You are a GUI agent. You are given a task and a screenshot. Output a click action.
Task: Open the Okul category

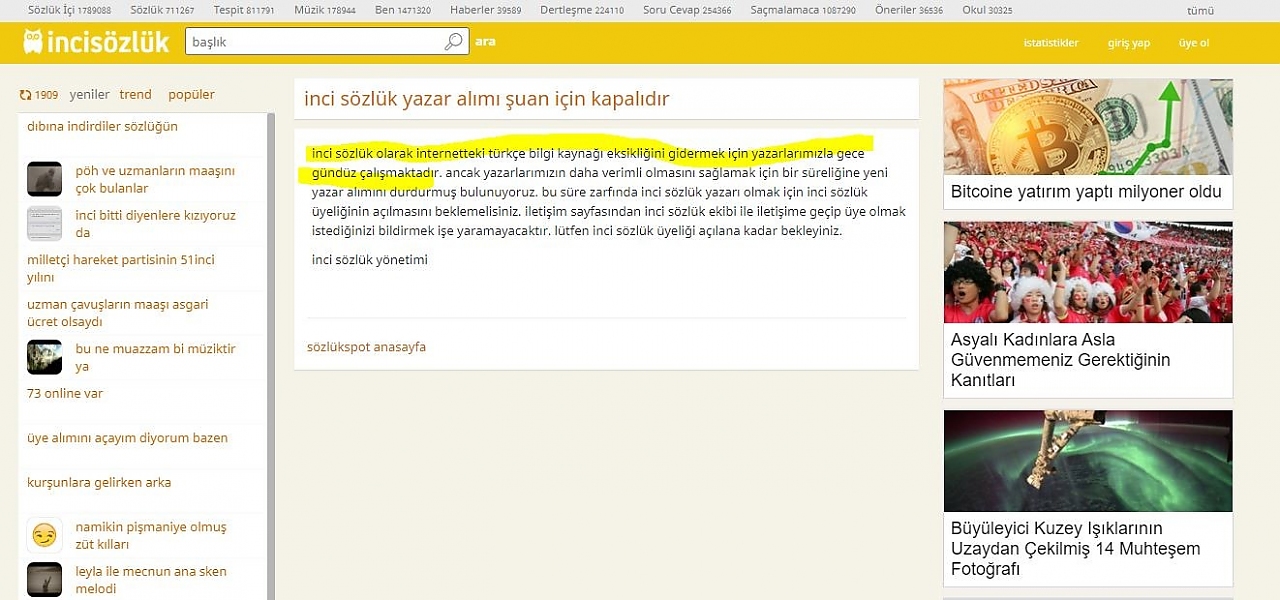point(987,10)
